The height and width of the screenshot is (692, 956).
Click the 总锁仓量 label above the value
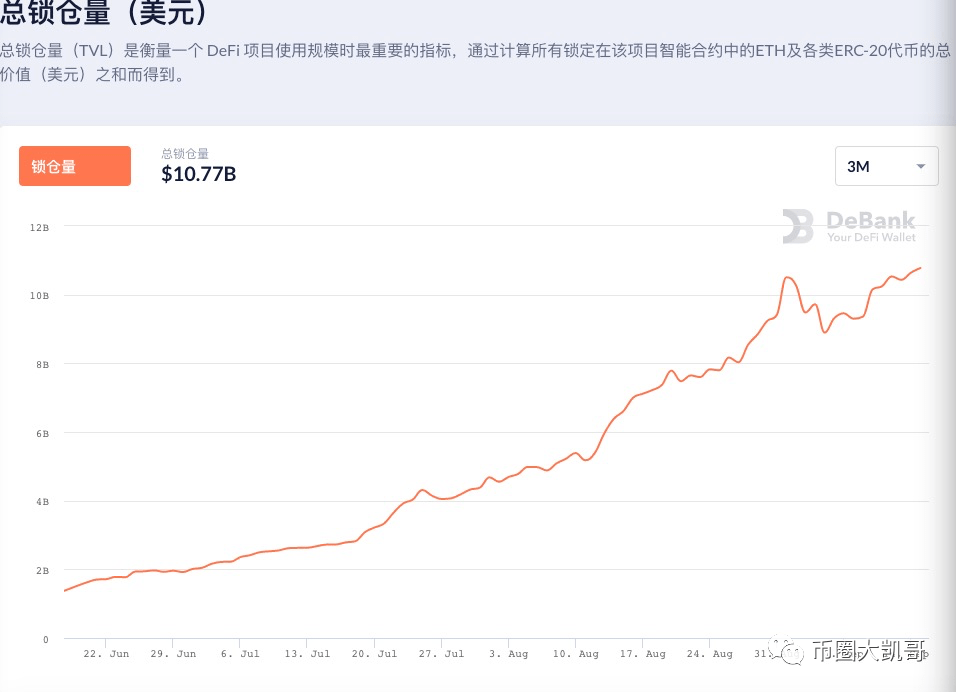185,154
